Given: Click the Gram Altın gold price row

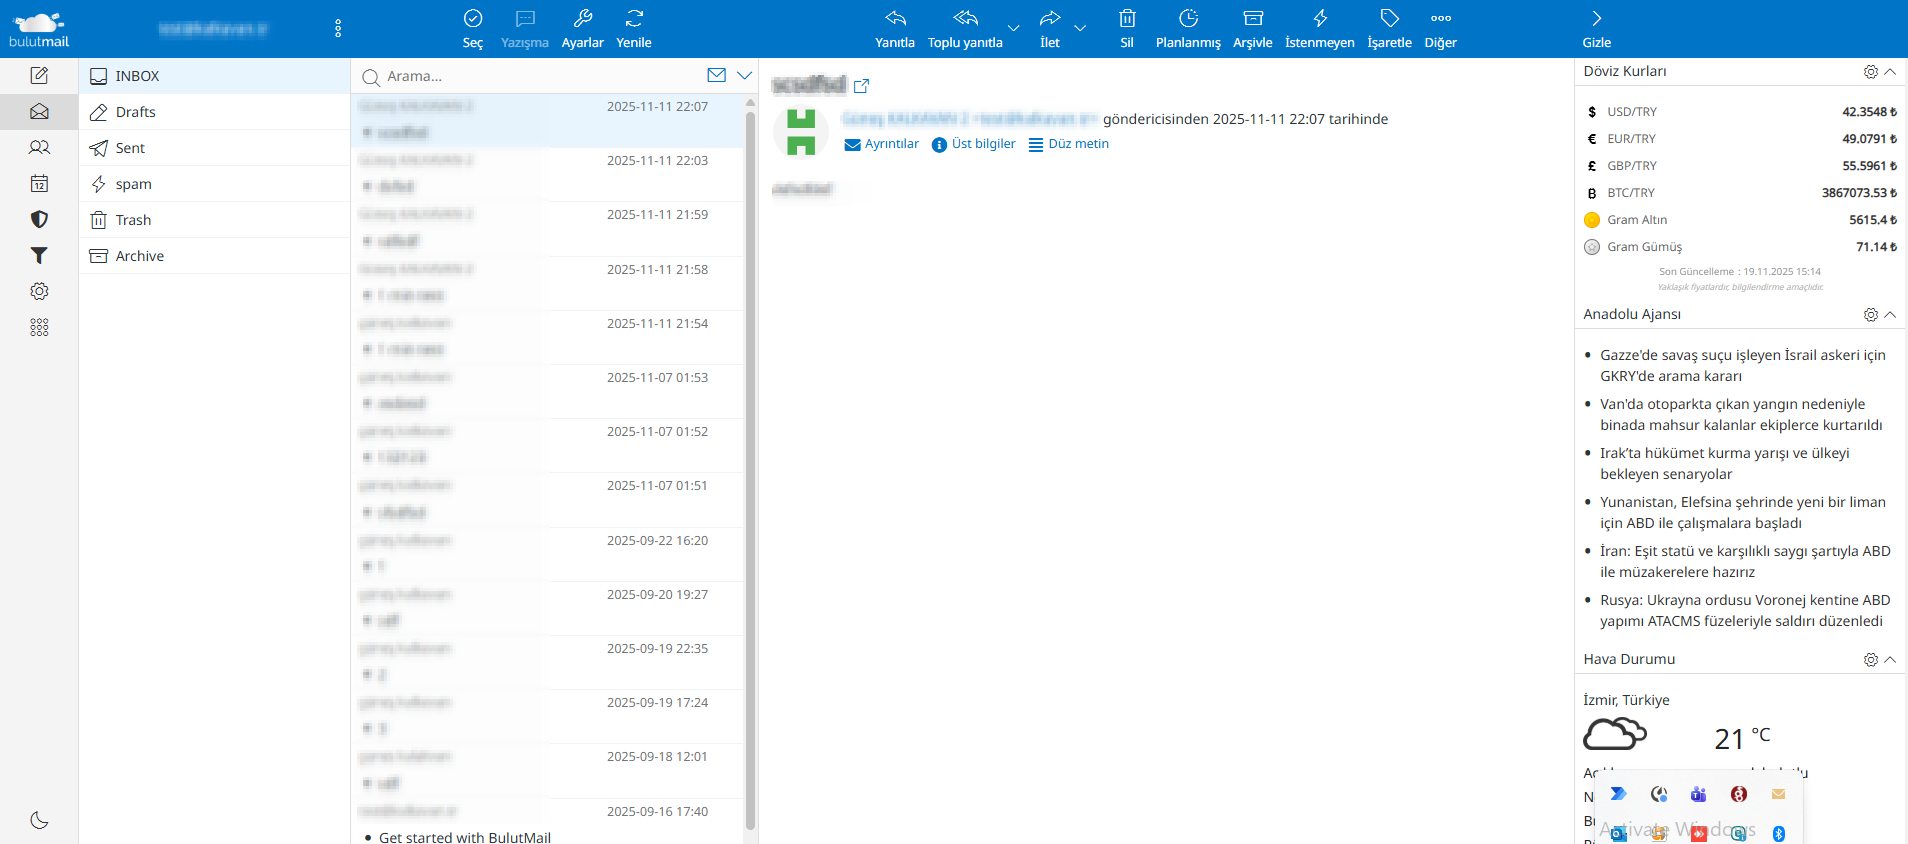Looking at the screenshot, I should pos(1740,220).
